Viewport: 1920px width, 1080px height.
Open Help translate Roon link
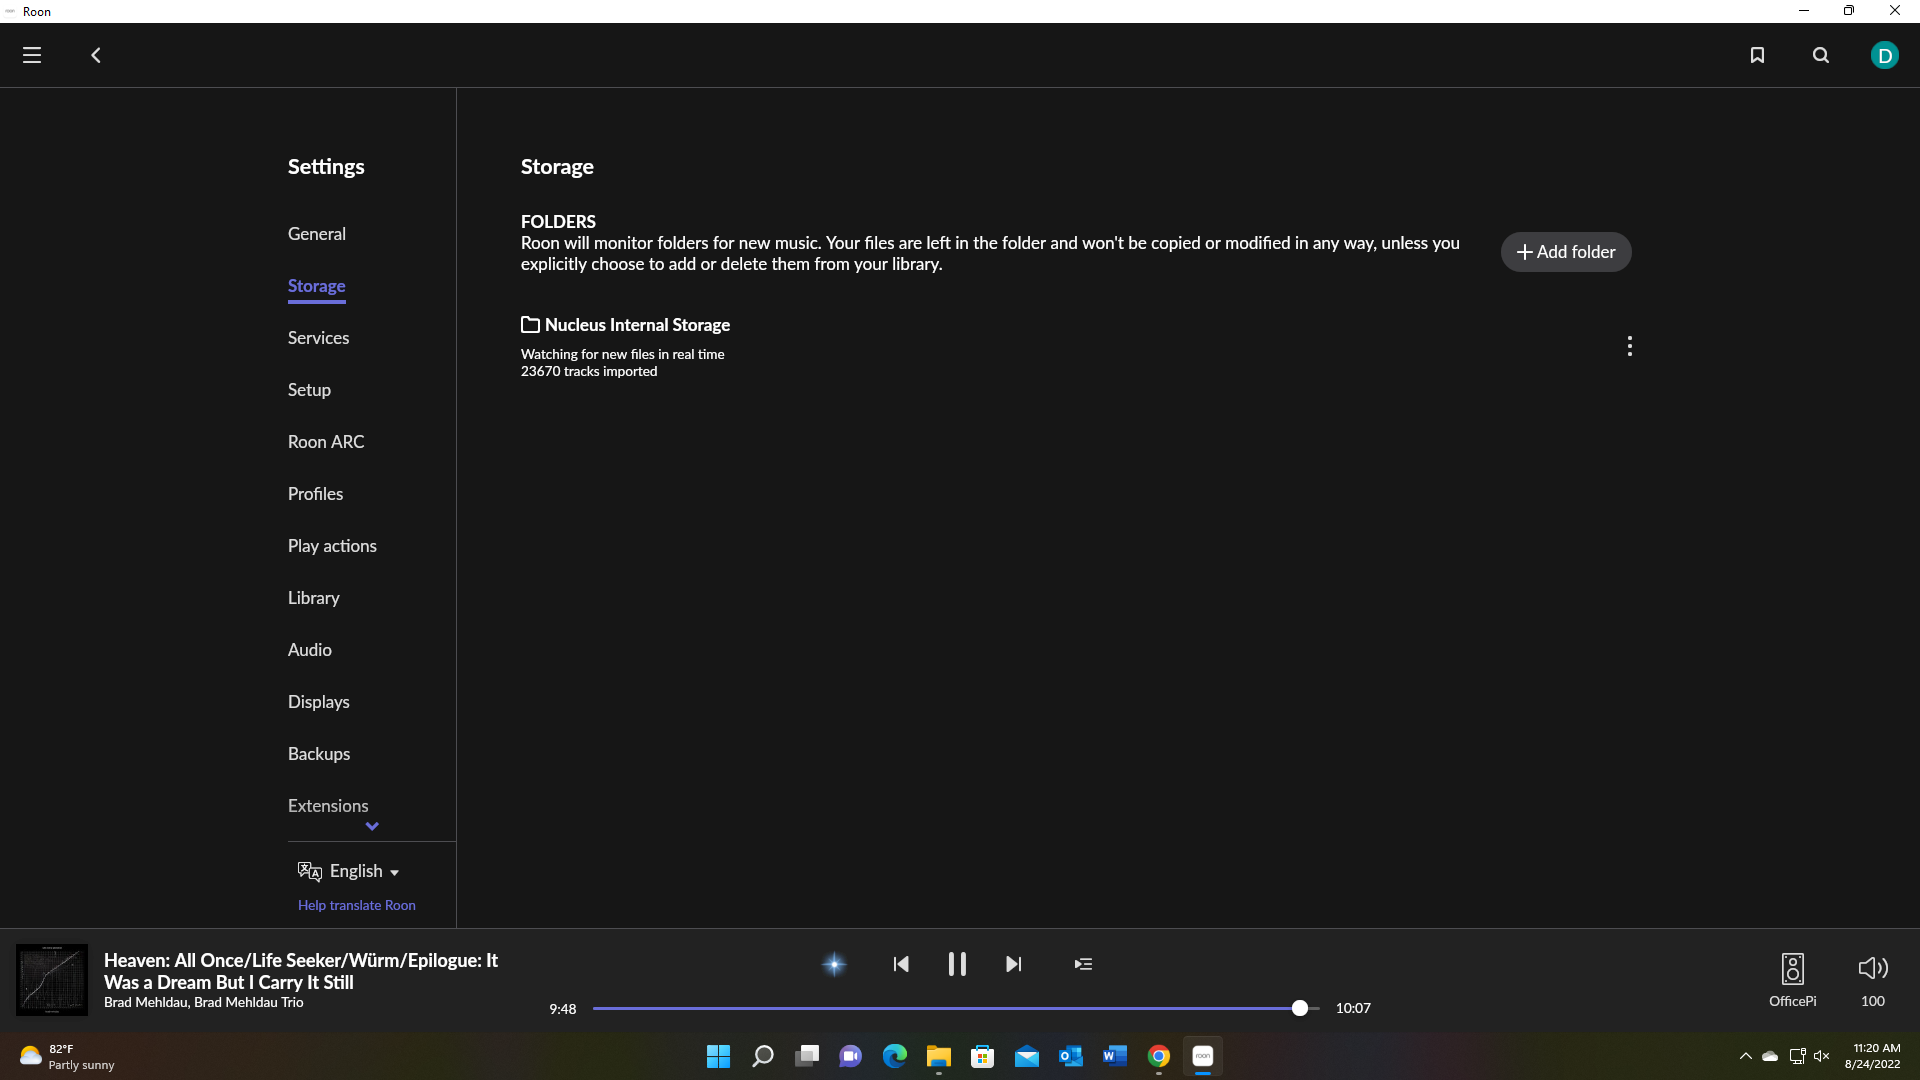tap(357, 905)
